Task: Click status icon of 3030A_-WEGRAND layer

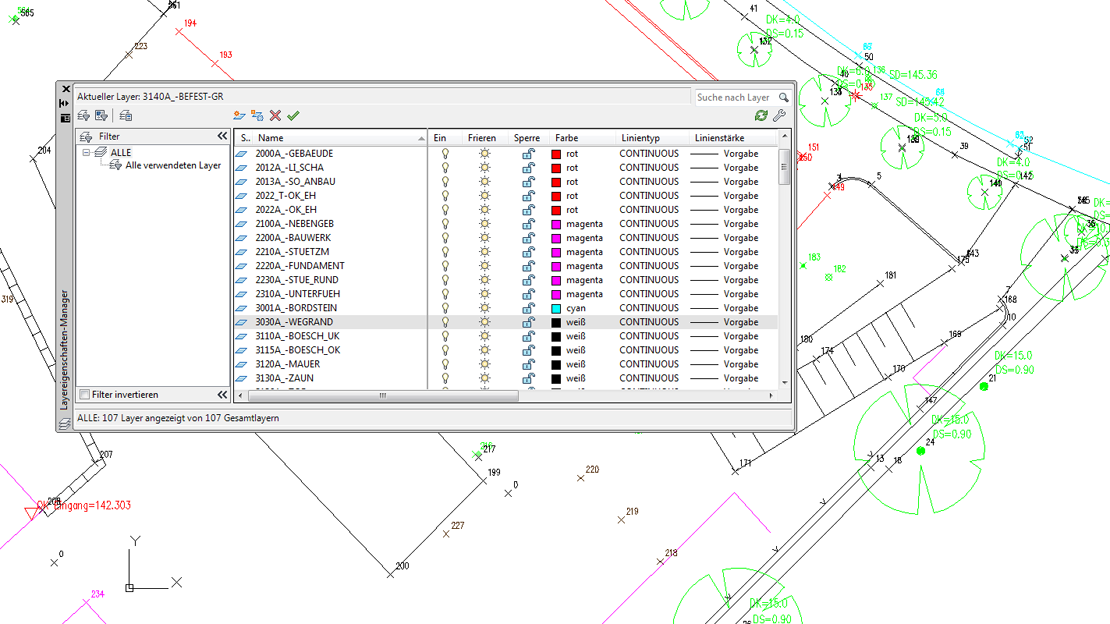Action: point(242,322)
